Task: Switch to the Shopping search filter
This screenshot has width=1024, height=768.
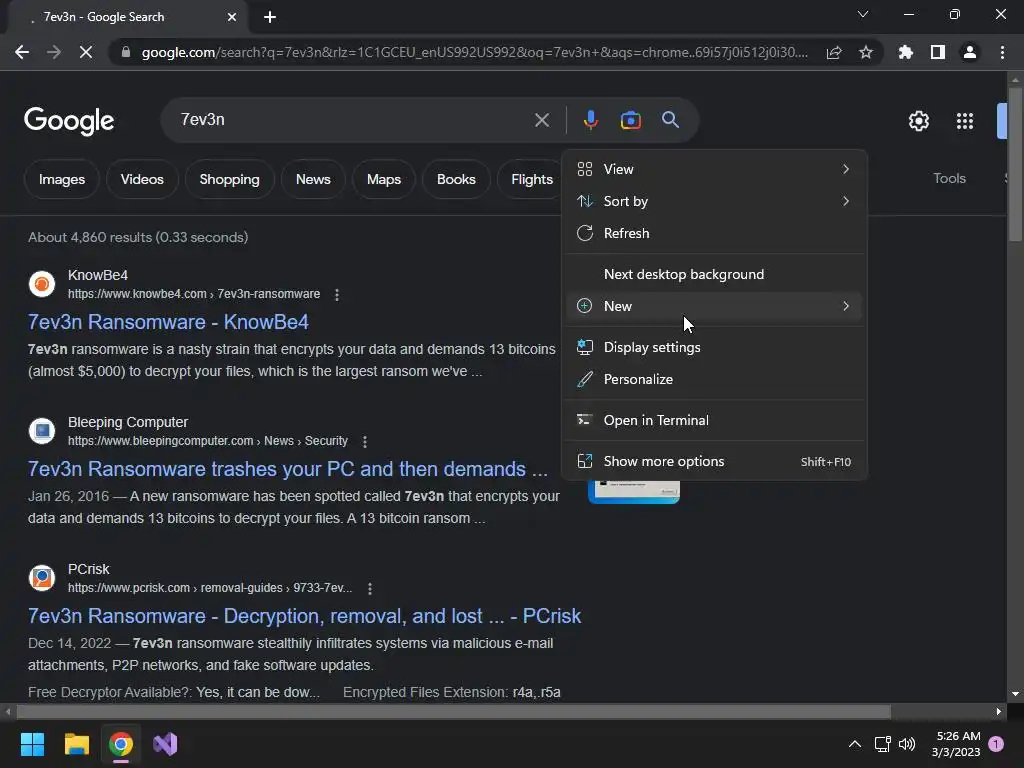Action: click(229, 180)
